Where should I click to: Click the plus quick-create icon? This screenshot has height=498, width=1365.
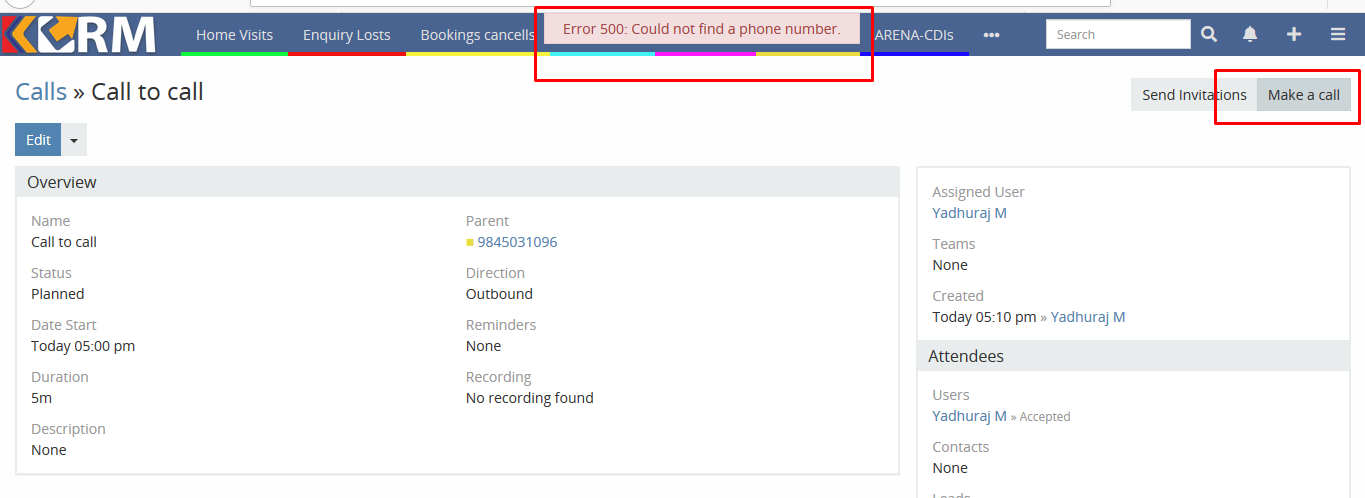point(1294,34)
